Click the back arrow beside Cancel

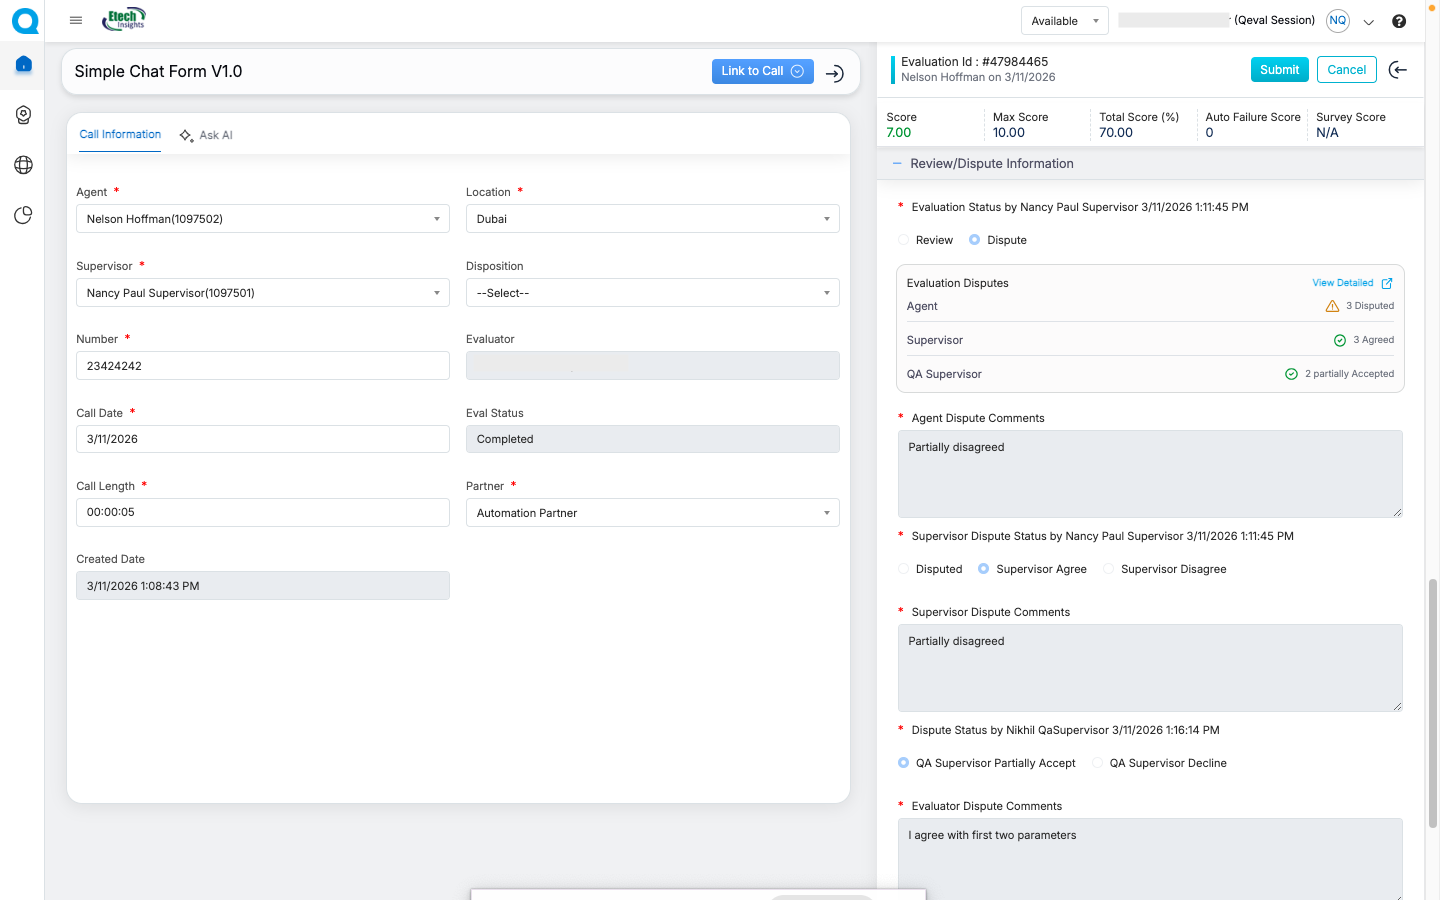1398,70
